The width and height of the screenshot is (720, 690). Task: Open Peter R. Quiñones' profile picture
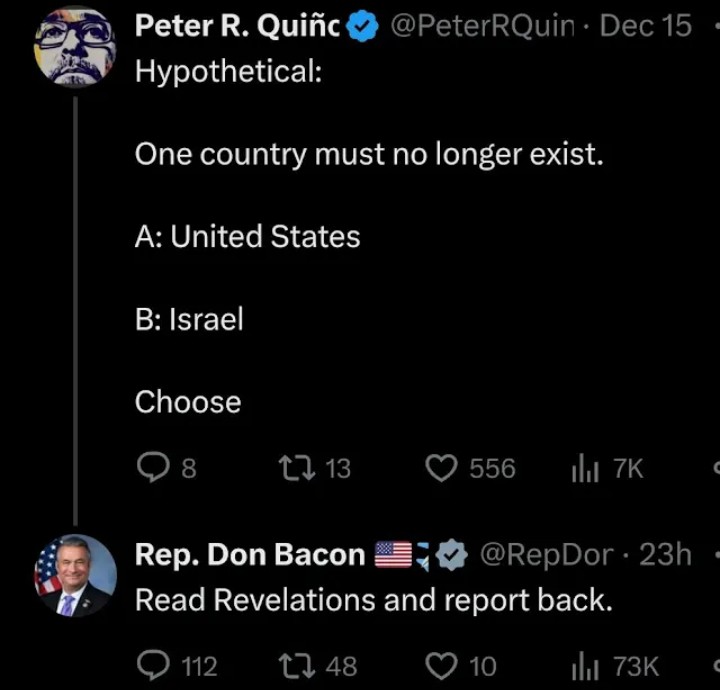74,48
